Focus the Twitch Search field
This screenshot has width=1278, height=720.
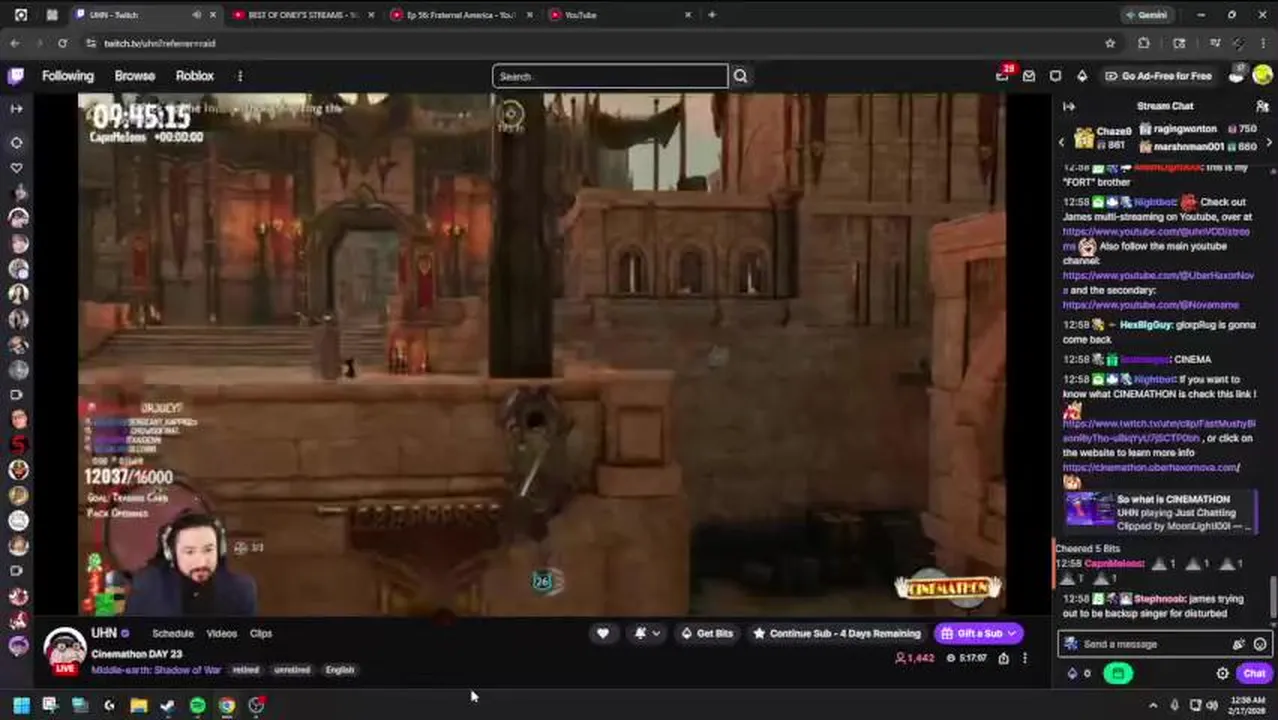point(610,76)
